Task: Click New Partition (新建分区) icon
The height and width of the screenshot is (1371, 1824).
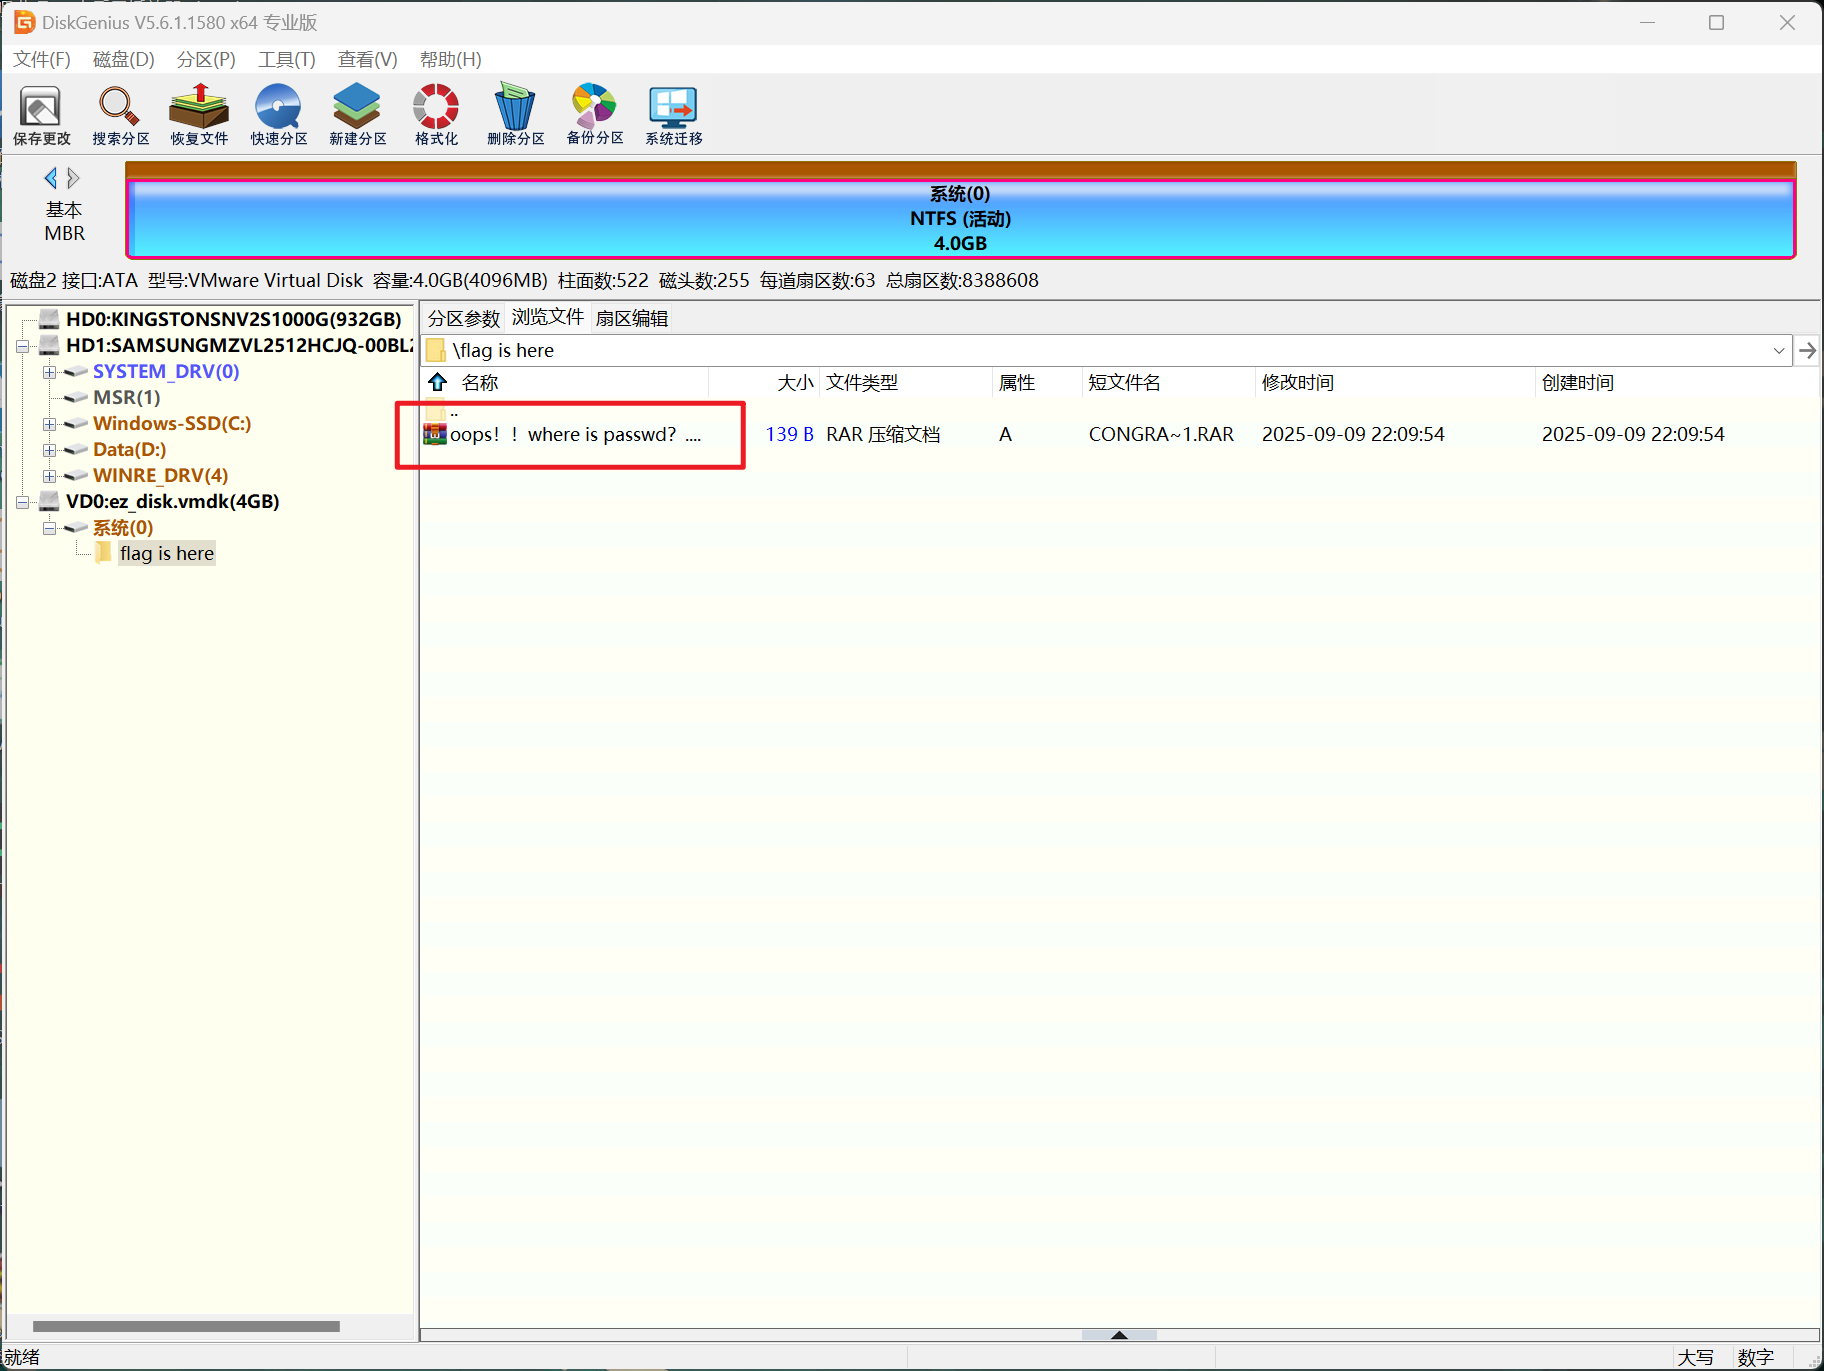Action: [x=357, y=114]
